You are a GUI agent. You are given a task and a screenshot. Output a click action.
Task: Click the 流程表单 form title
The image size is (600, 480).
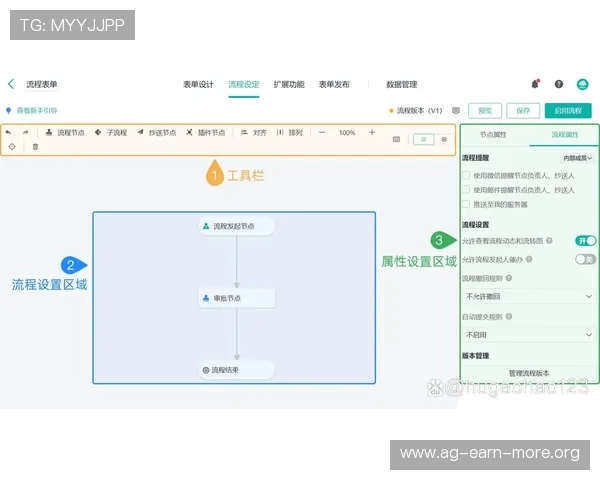click(42, 84)
